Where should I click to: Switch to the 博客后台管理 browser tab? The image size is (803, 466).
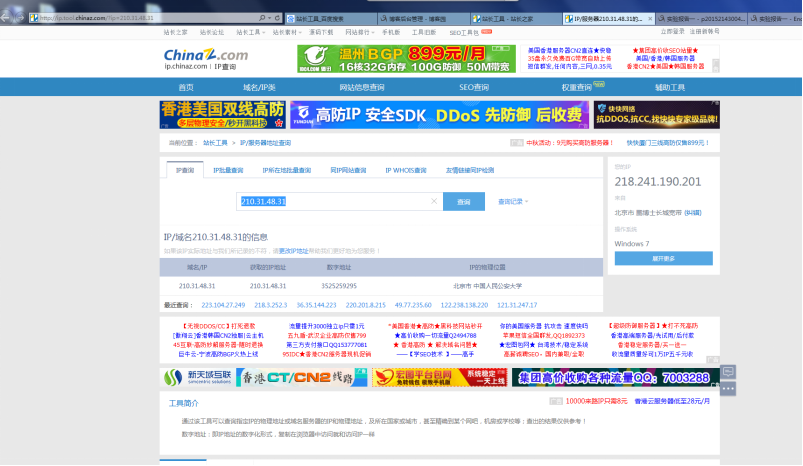click(x=424, y=18)
